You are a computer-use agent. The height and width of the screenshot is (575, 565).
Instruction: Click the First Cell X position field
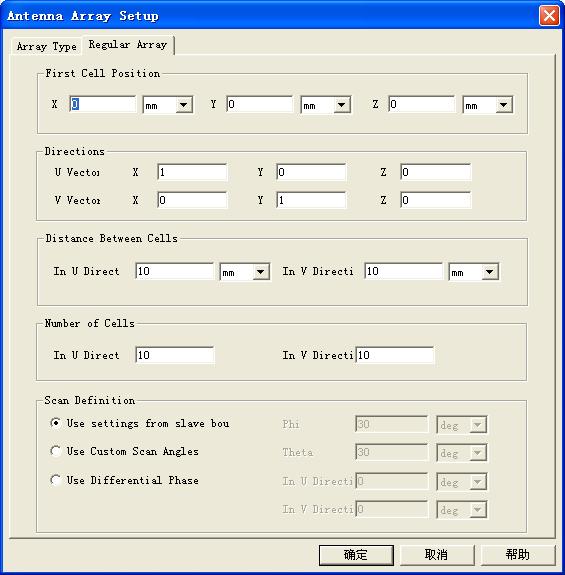(x=103, y=104)
